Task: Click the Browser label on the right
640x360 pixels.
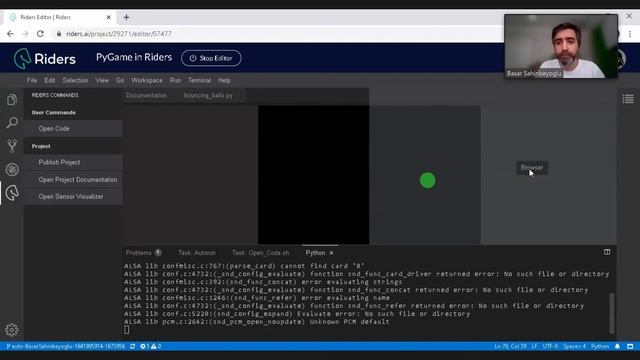Action: [x=532, y=167]
